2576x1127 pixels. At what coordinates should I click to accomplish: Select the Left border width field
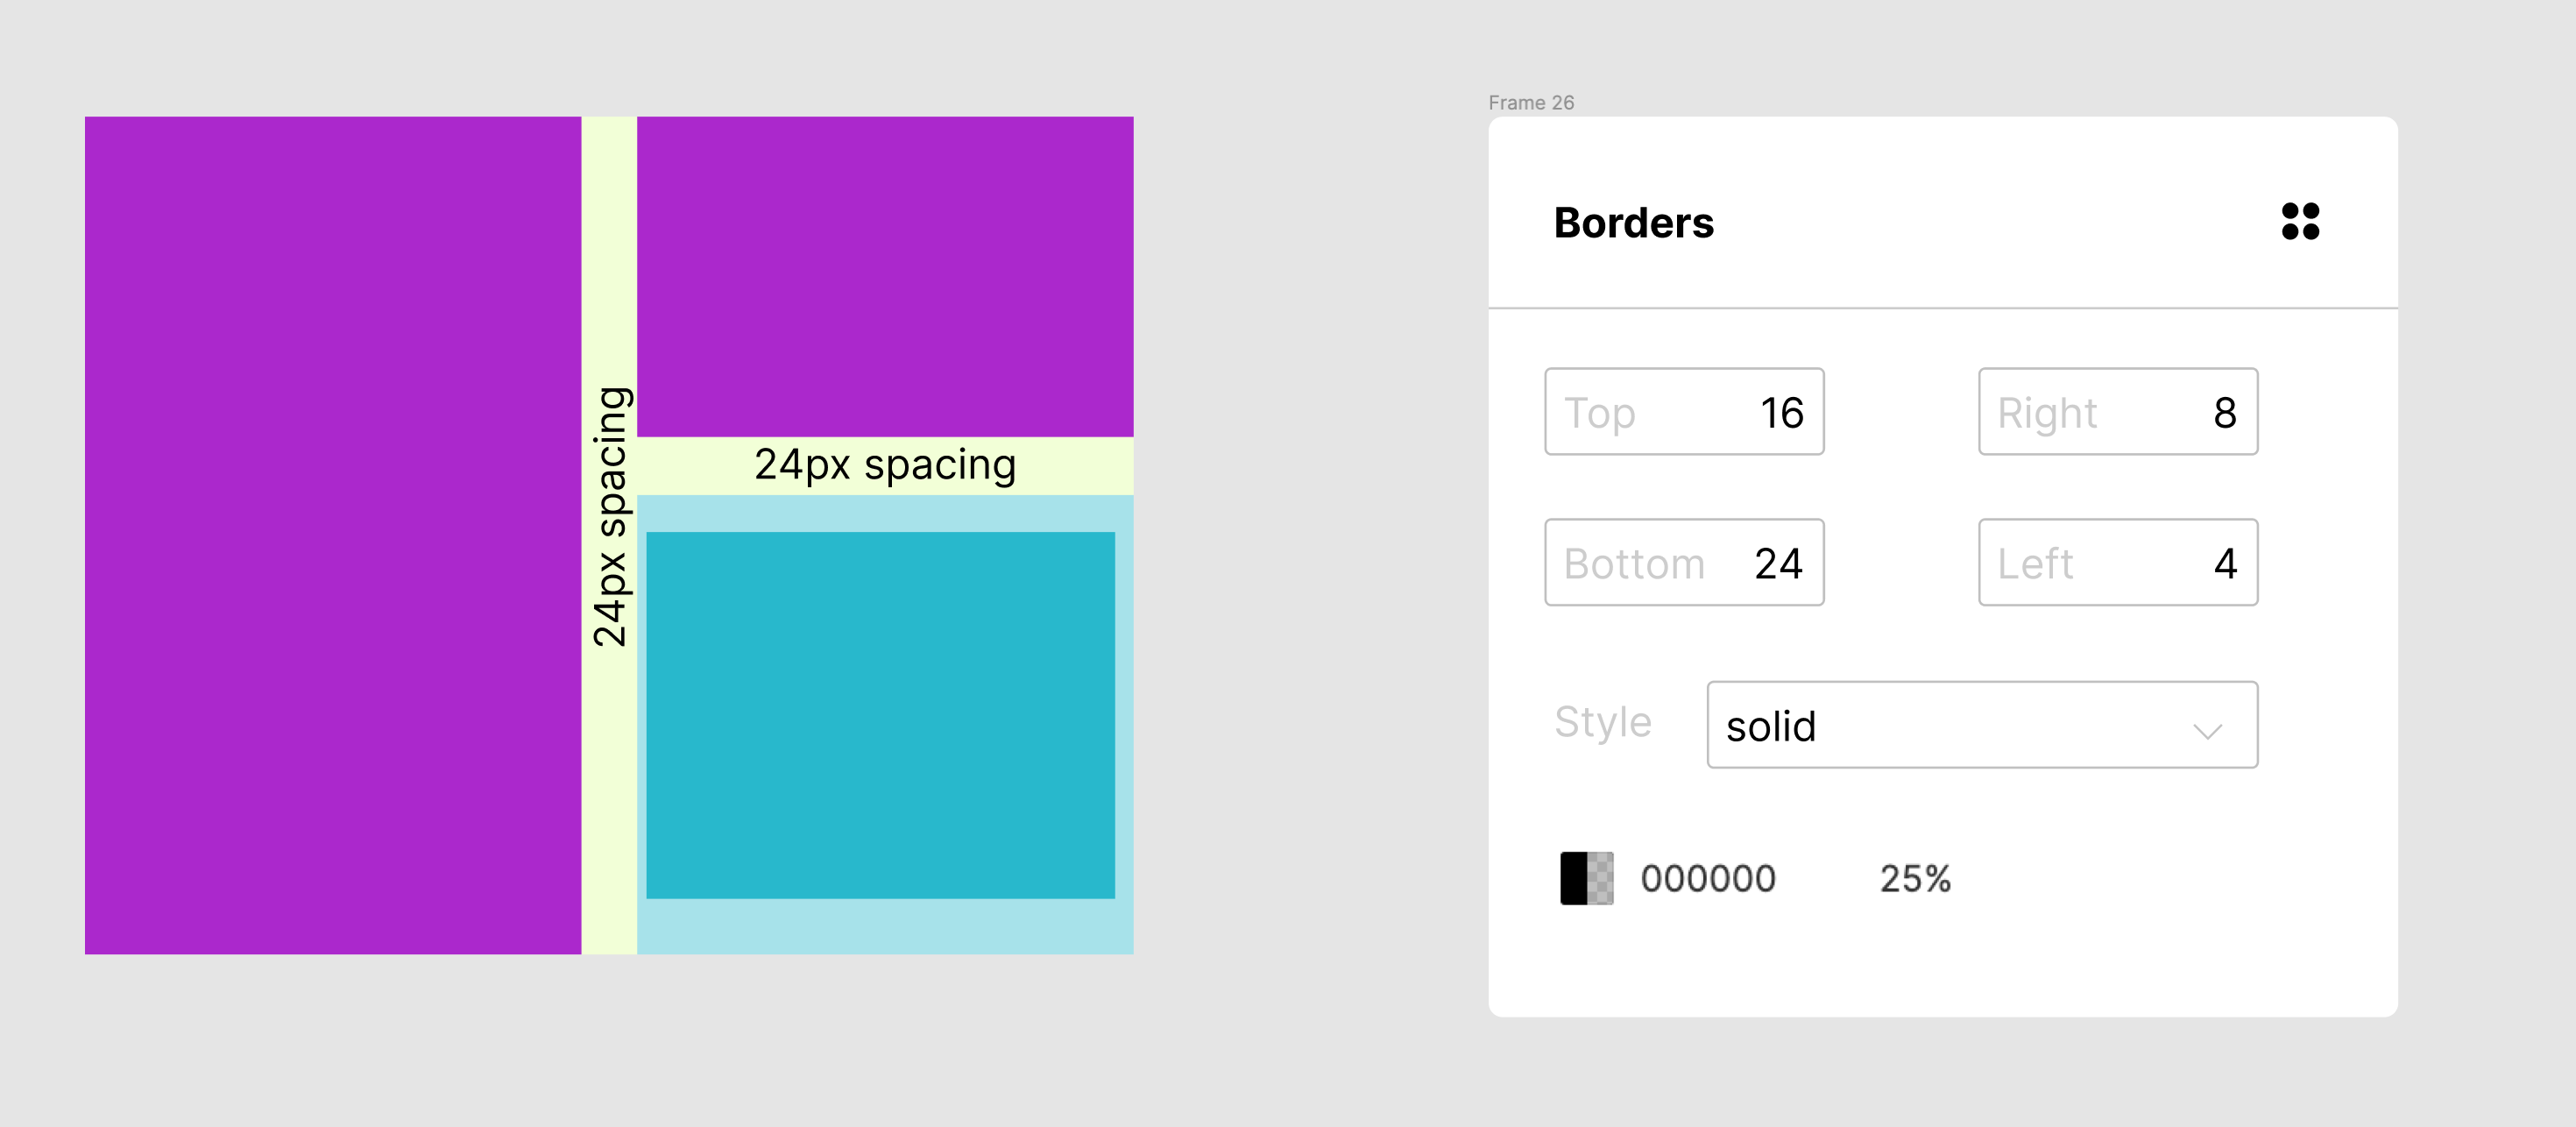(2117, 562)
